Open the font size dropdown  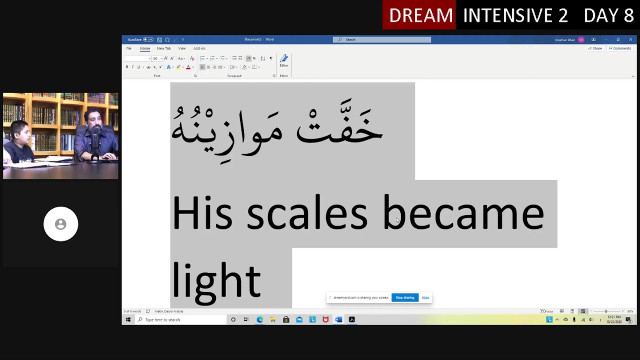coord(161,58)
